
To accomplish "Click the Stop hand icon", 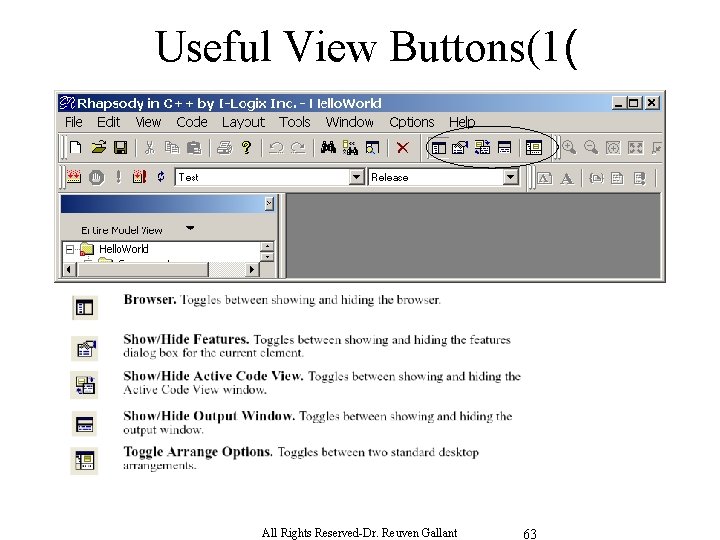I will 96,177.
